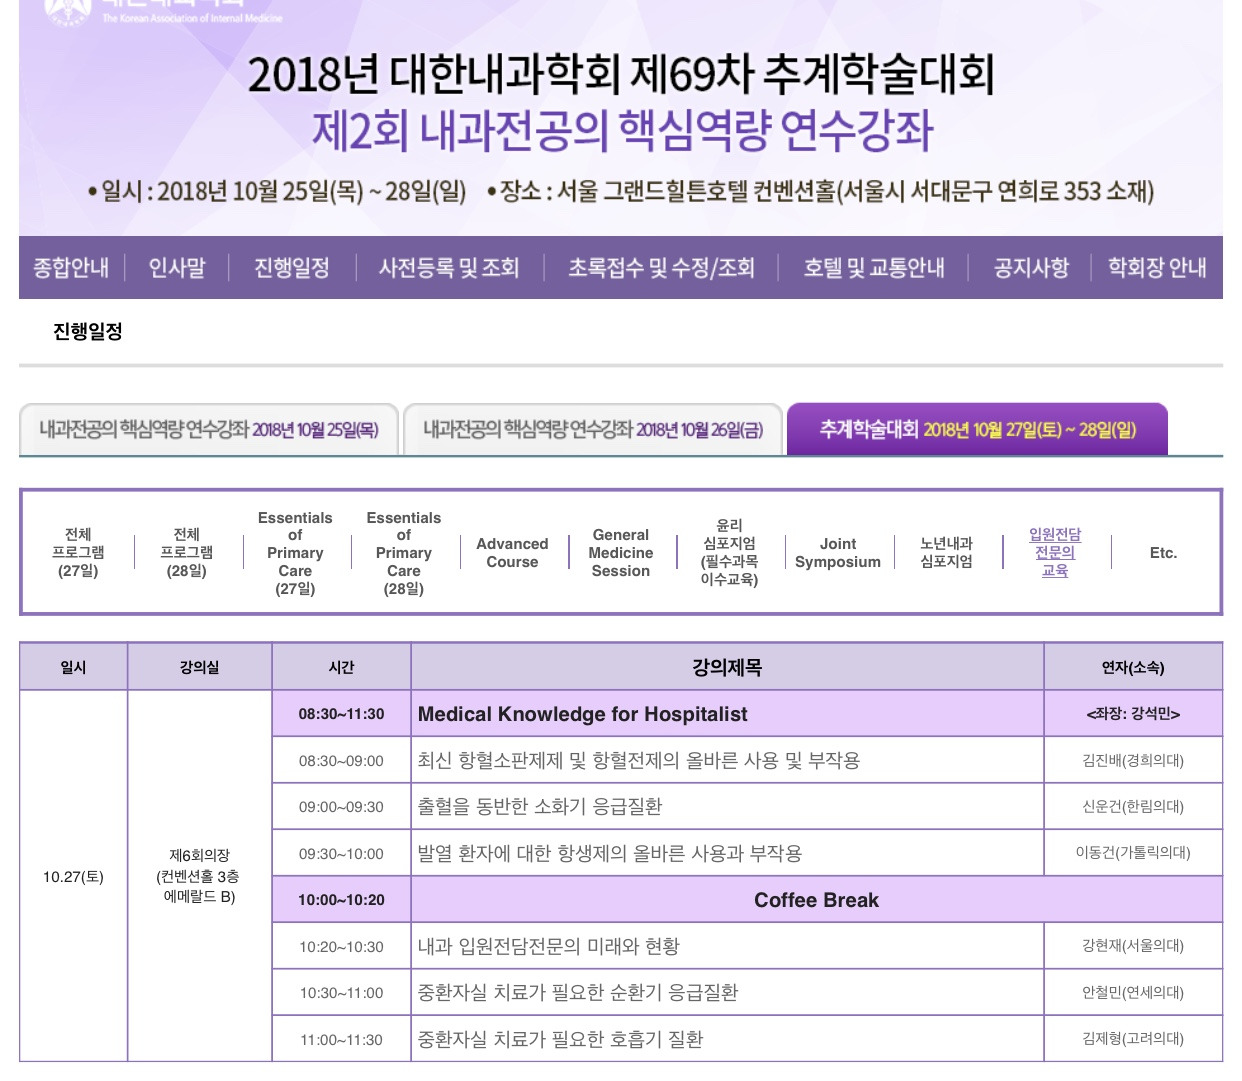Click the 10:30~11:00 time cell
The height and width of the screenshot is (1081, 1242).
[341, 993]
